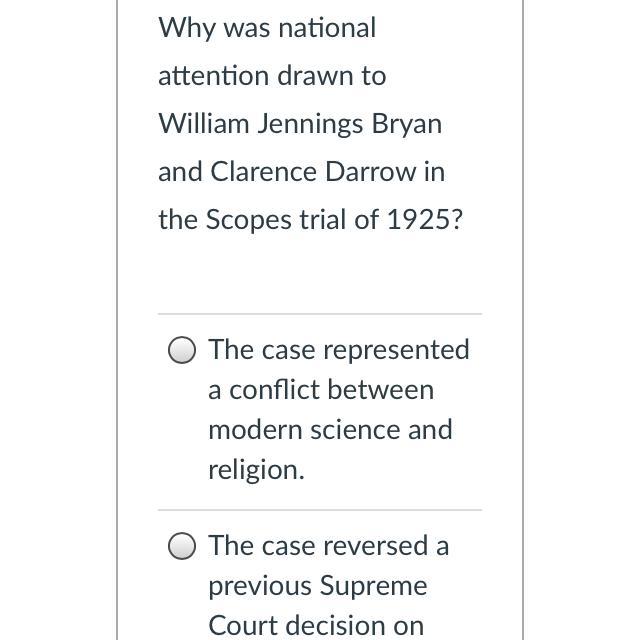Click the divider line between the two answers
640x640 pixels.
(x=320, y=510)
